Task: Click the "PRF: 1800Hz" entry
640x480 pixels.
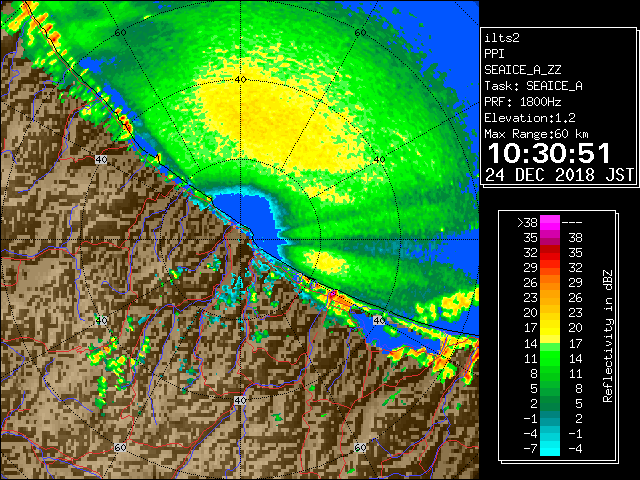Action: (x=522, y=102)
